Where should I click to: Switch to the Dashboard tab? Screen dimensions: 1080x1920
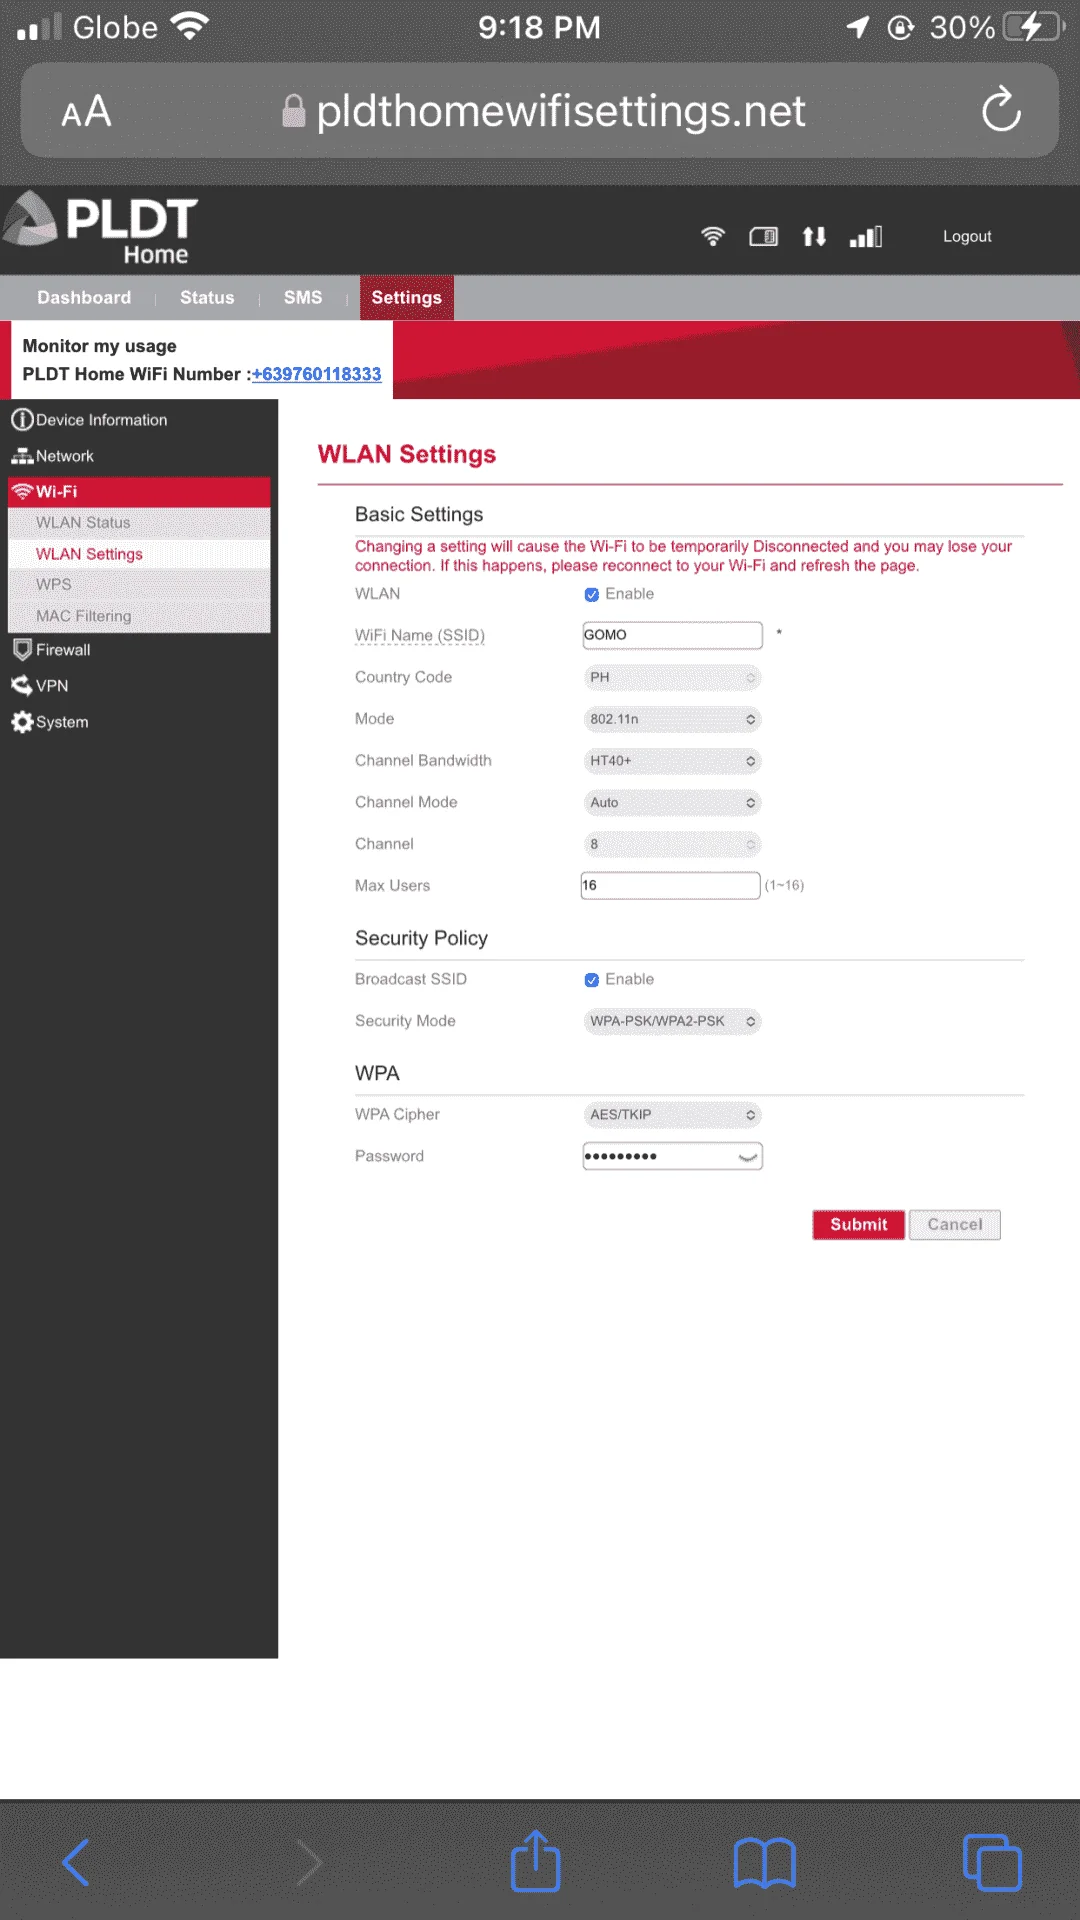pyautogui.click(x=84, y=298)
